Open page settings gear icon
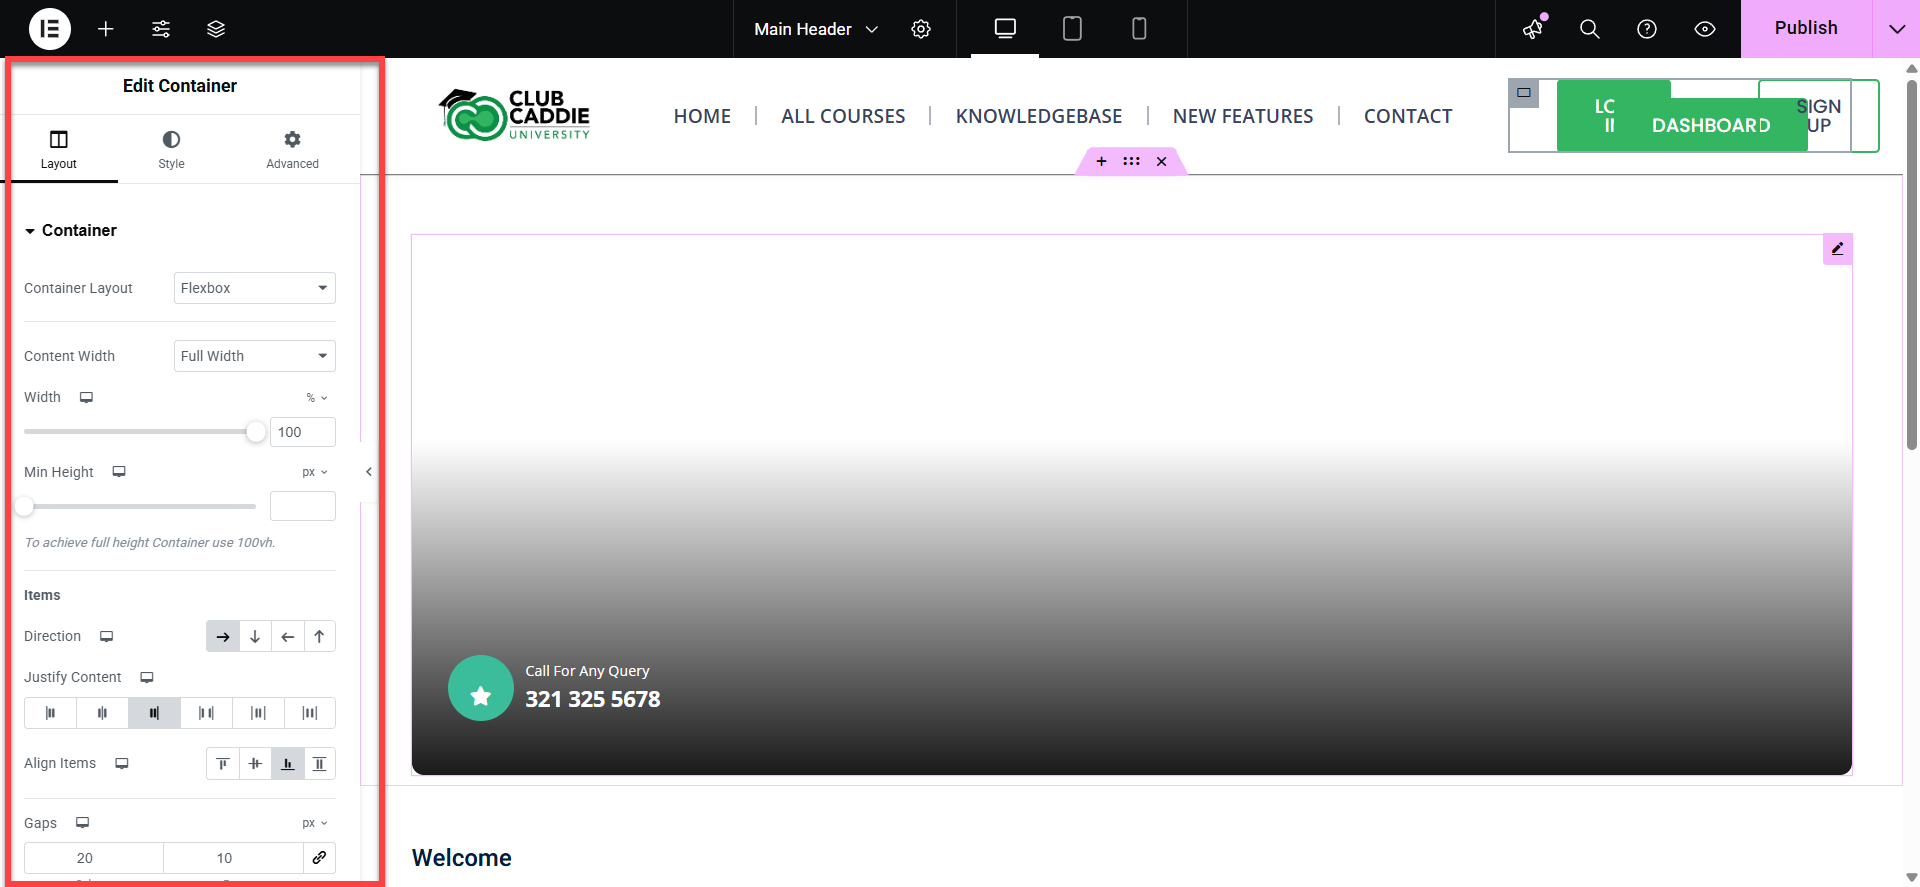The width and height of the screenshot is (1920, 887). [921, 29]
